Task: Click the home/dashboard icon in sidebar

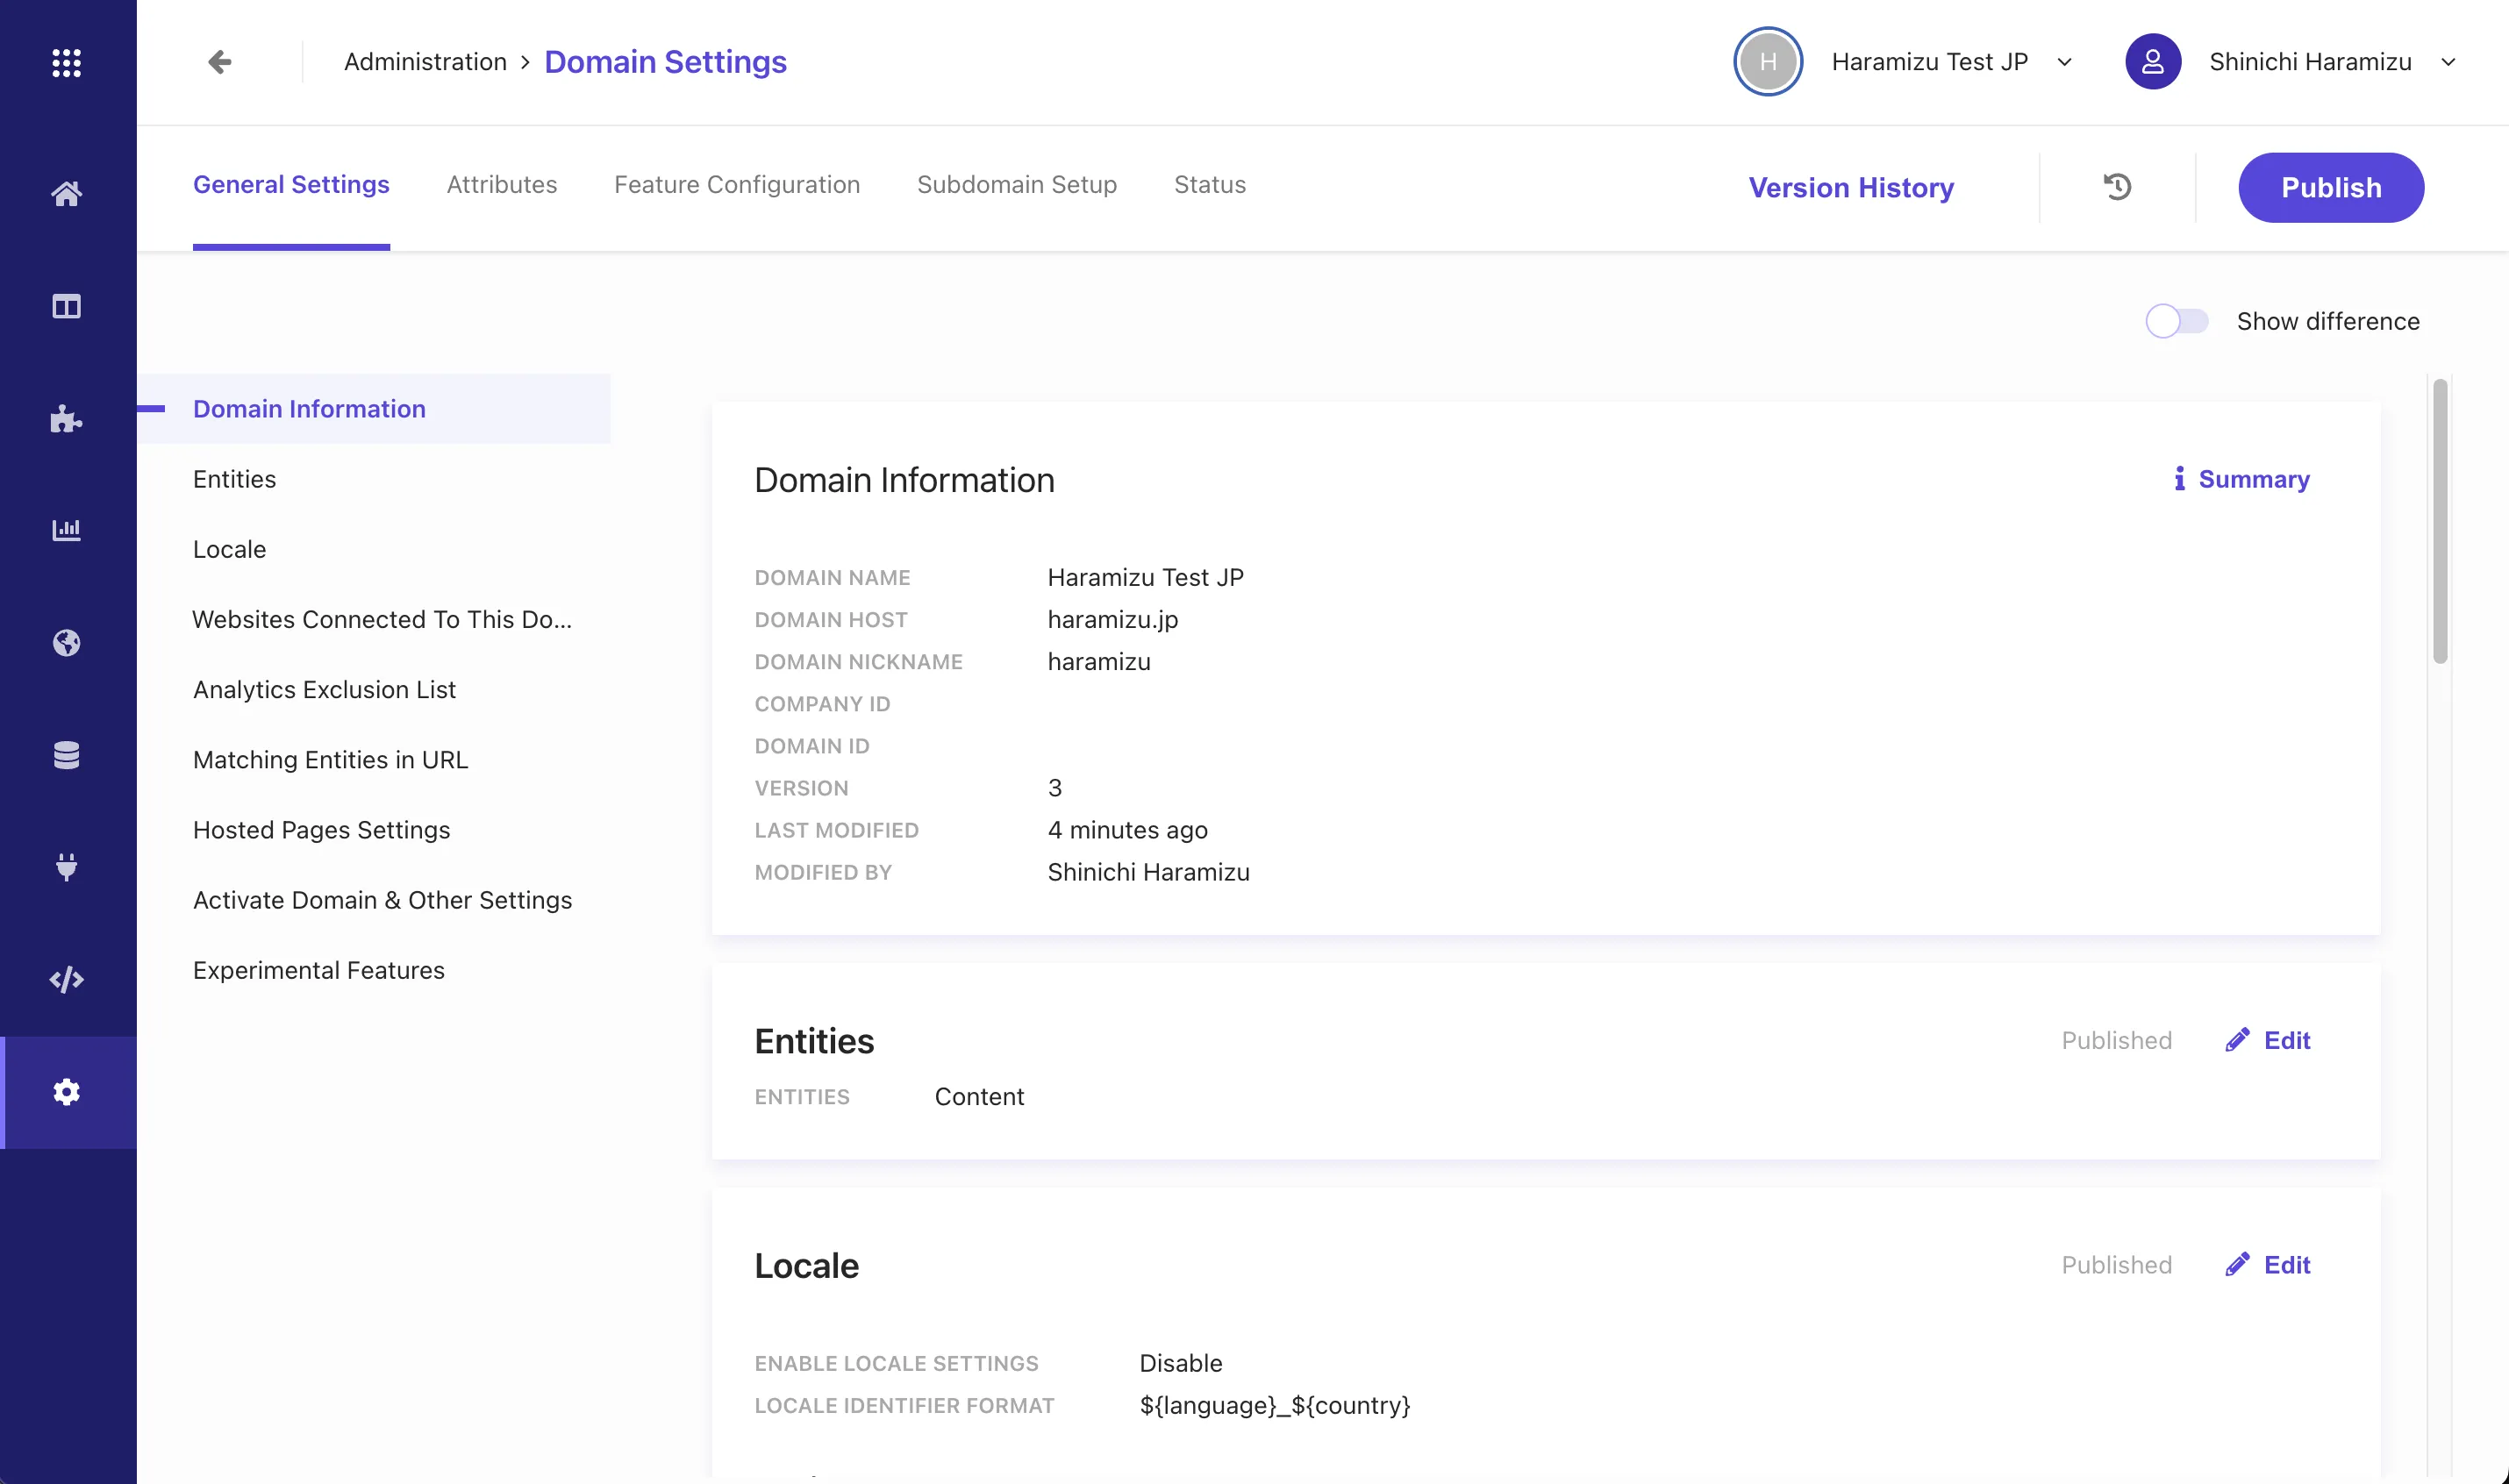Action: click(66, 195)
